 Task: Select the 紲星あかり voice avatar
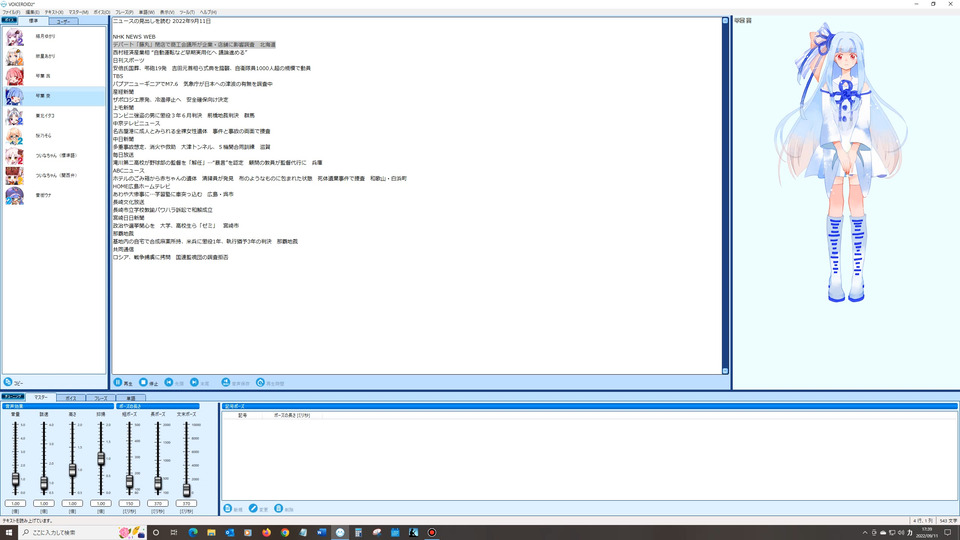tap(15, 56)
